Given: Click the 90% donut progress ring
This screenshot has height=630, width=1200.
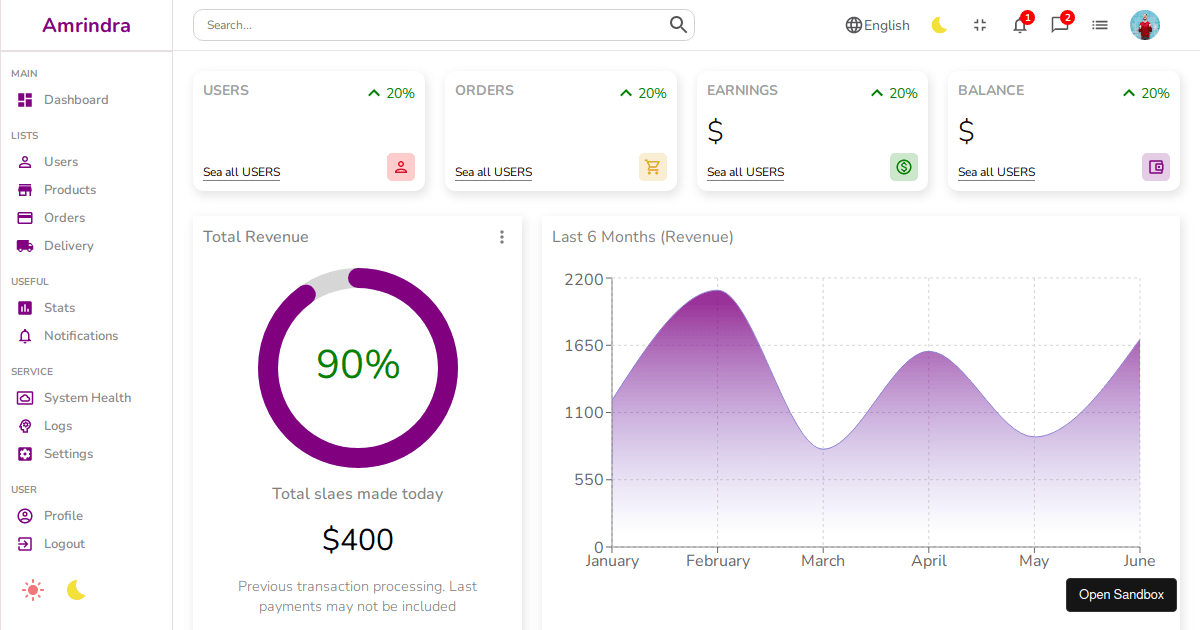Looking at the screenshot, I should click(358, 366).
